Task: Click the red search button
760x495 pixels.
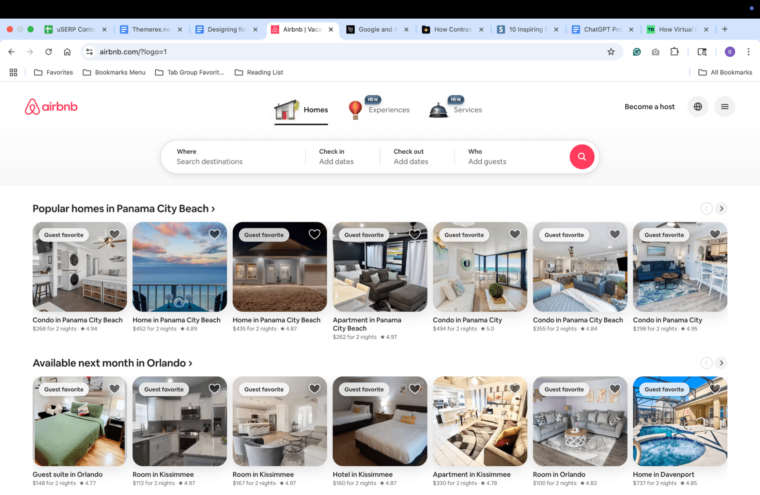Action: tap(582, 157)
